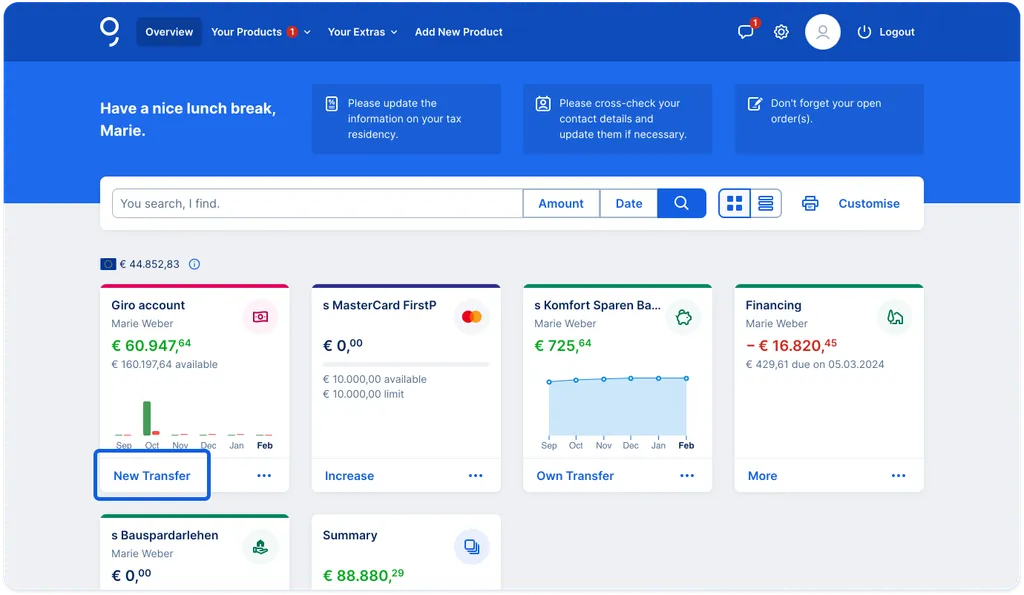Click the s MasterCard FirstP title
This screenshot has width=1024, height=595.
pyautogui.click(x=379, y=305)
